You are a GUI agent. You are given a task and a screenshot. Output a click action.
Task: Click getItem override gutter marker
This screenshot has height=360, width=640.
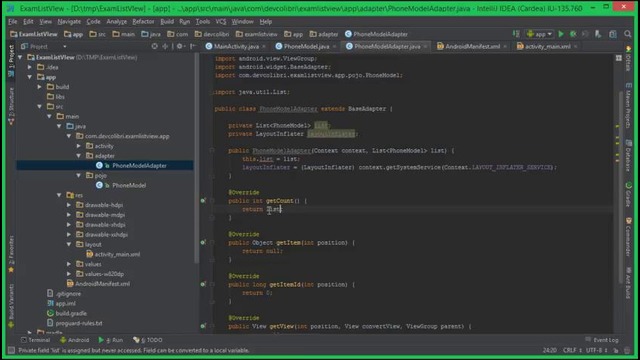[203, 242]
